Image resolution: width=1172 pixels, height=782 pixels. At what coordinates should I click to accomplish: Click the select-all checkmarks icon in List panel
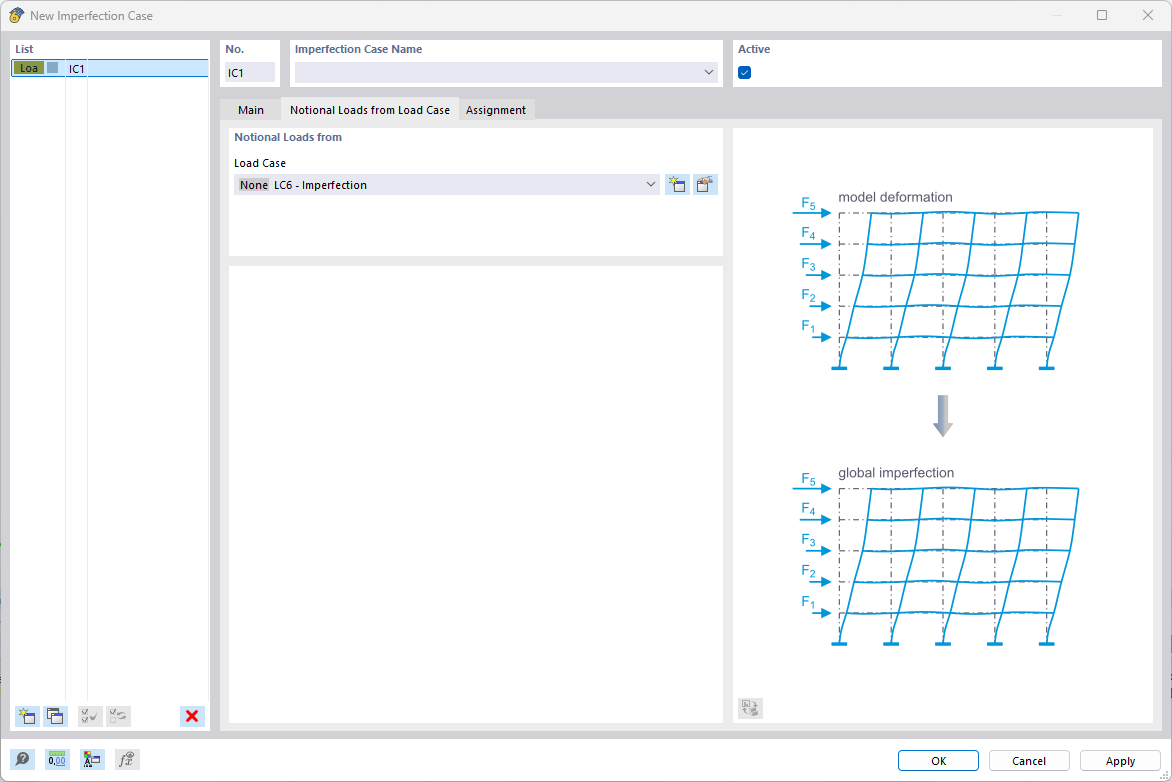(89, 716)
